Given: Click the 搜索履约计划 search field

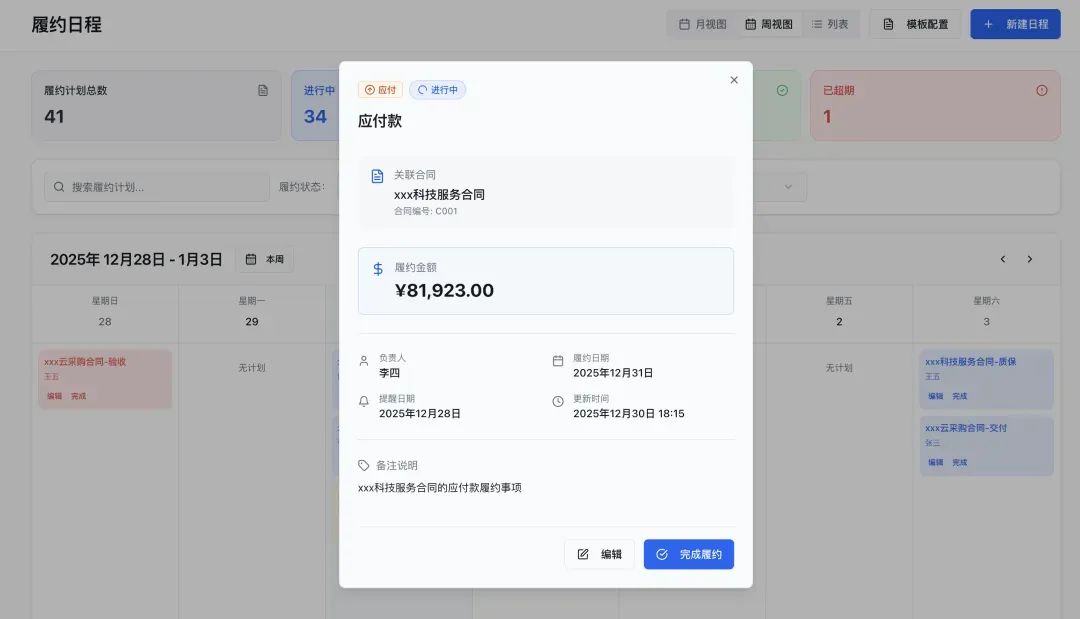Looking at the screenshot, I should point(157,187).
